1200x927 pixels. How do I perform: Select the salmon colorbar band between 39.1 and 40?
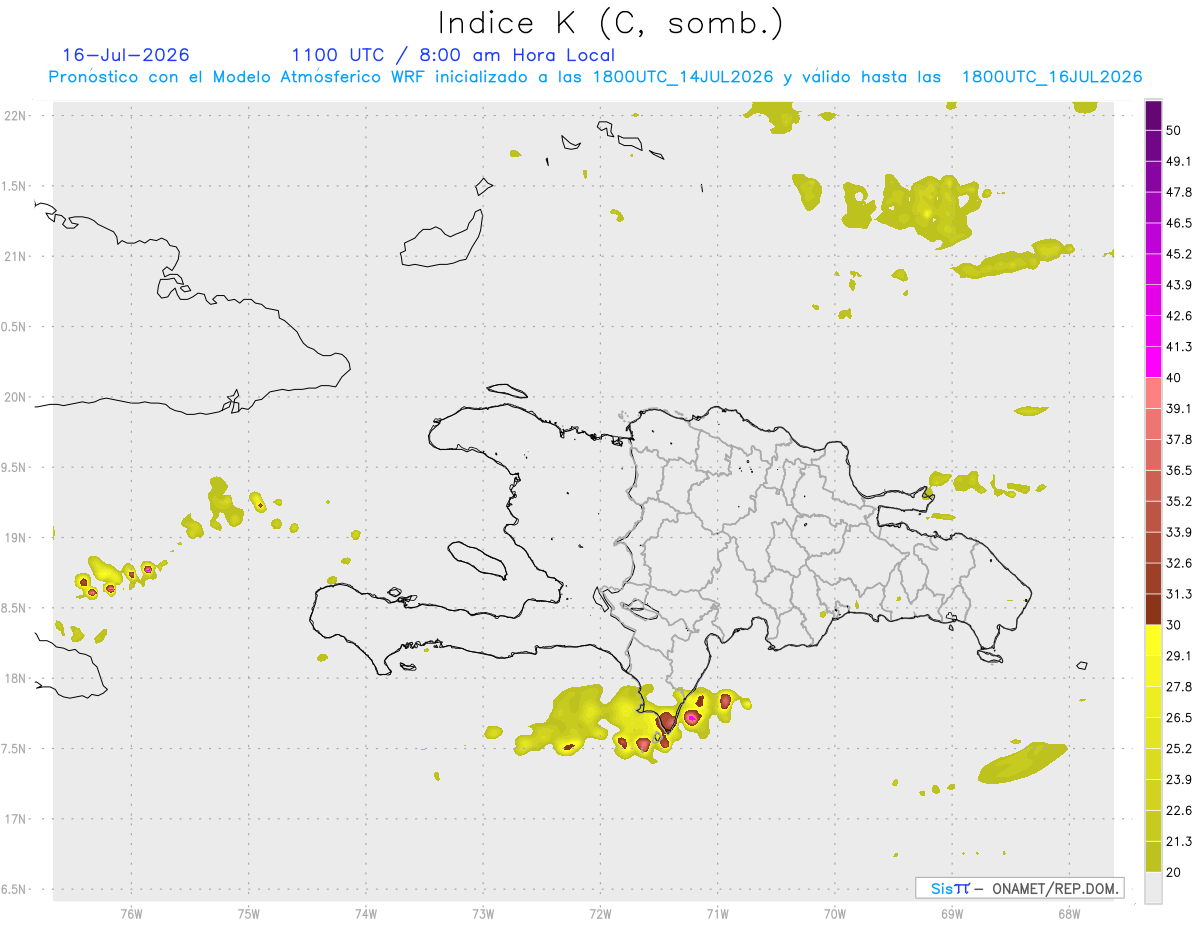[x=1153, y=393]
